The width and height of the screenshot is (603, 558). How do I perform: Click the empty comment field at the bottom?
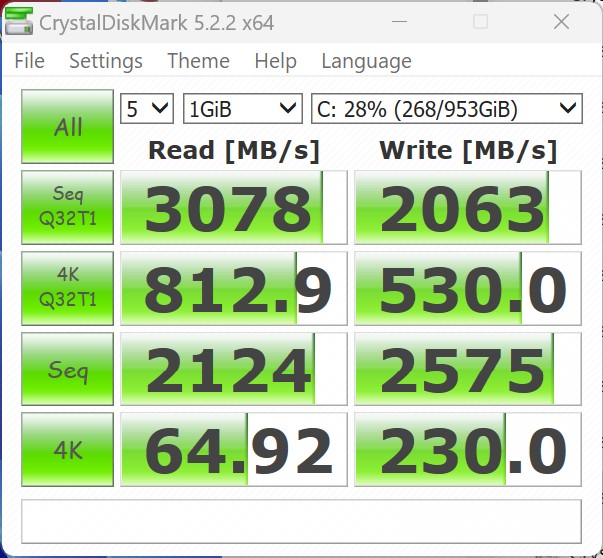click(x=302, y=521)
